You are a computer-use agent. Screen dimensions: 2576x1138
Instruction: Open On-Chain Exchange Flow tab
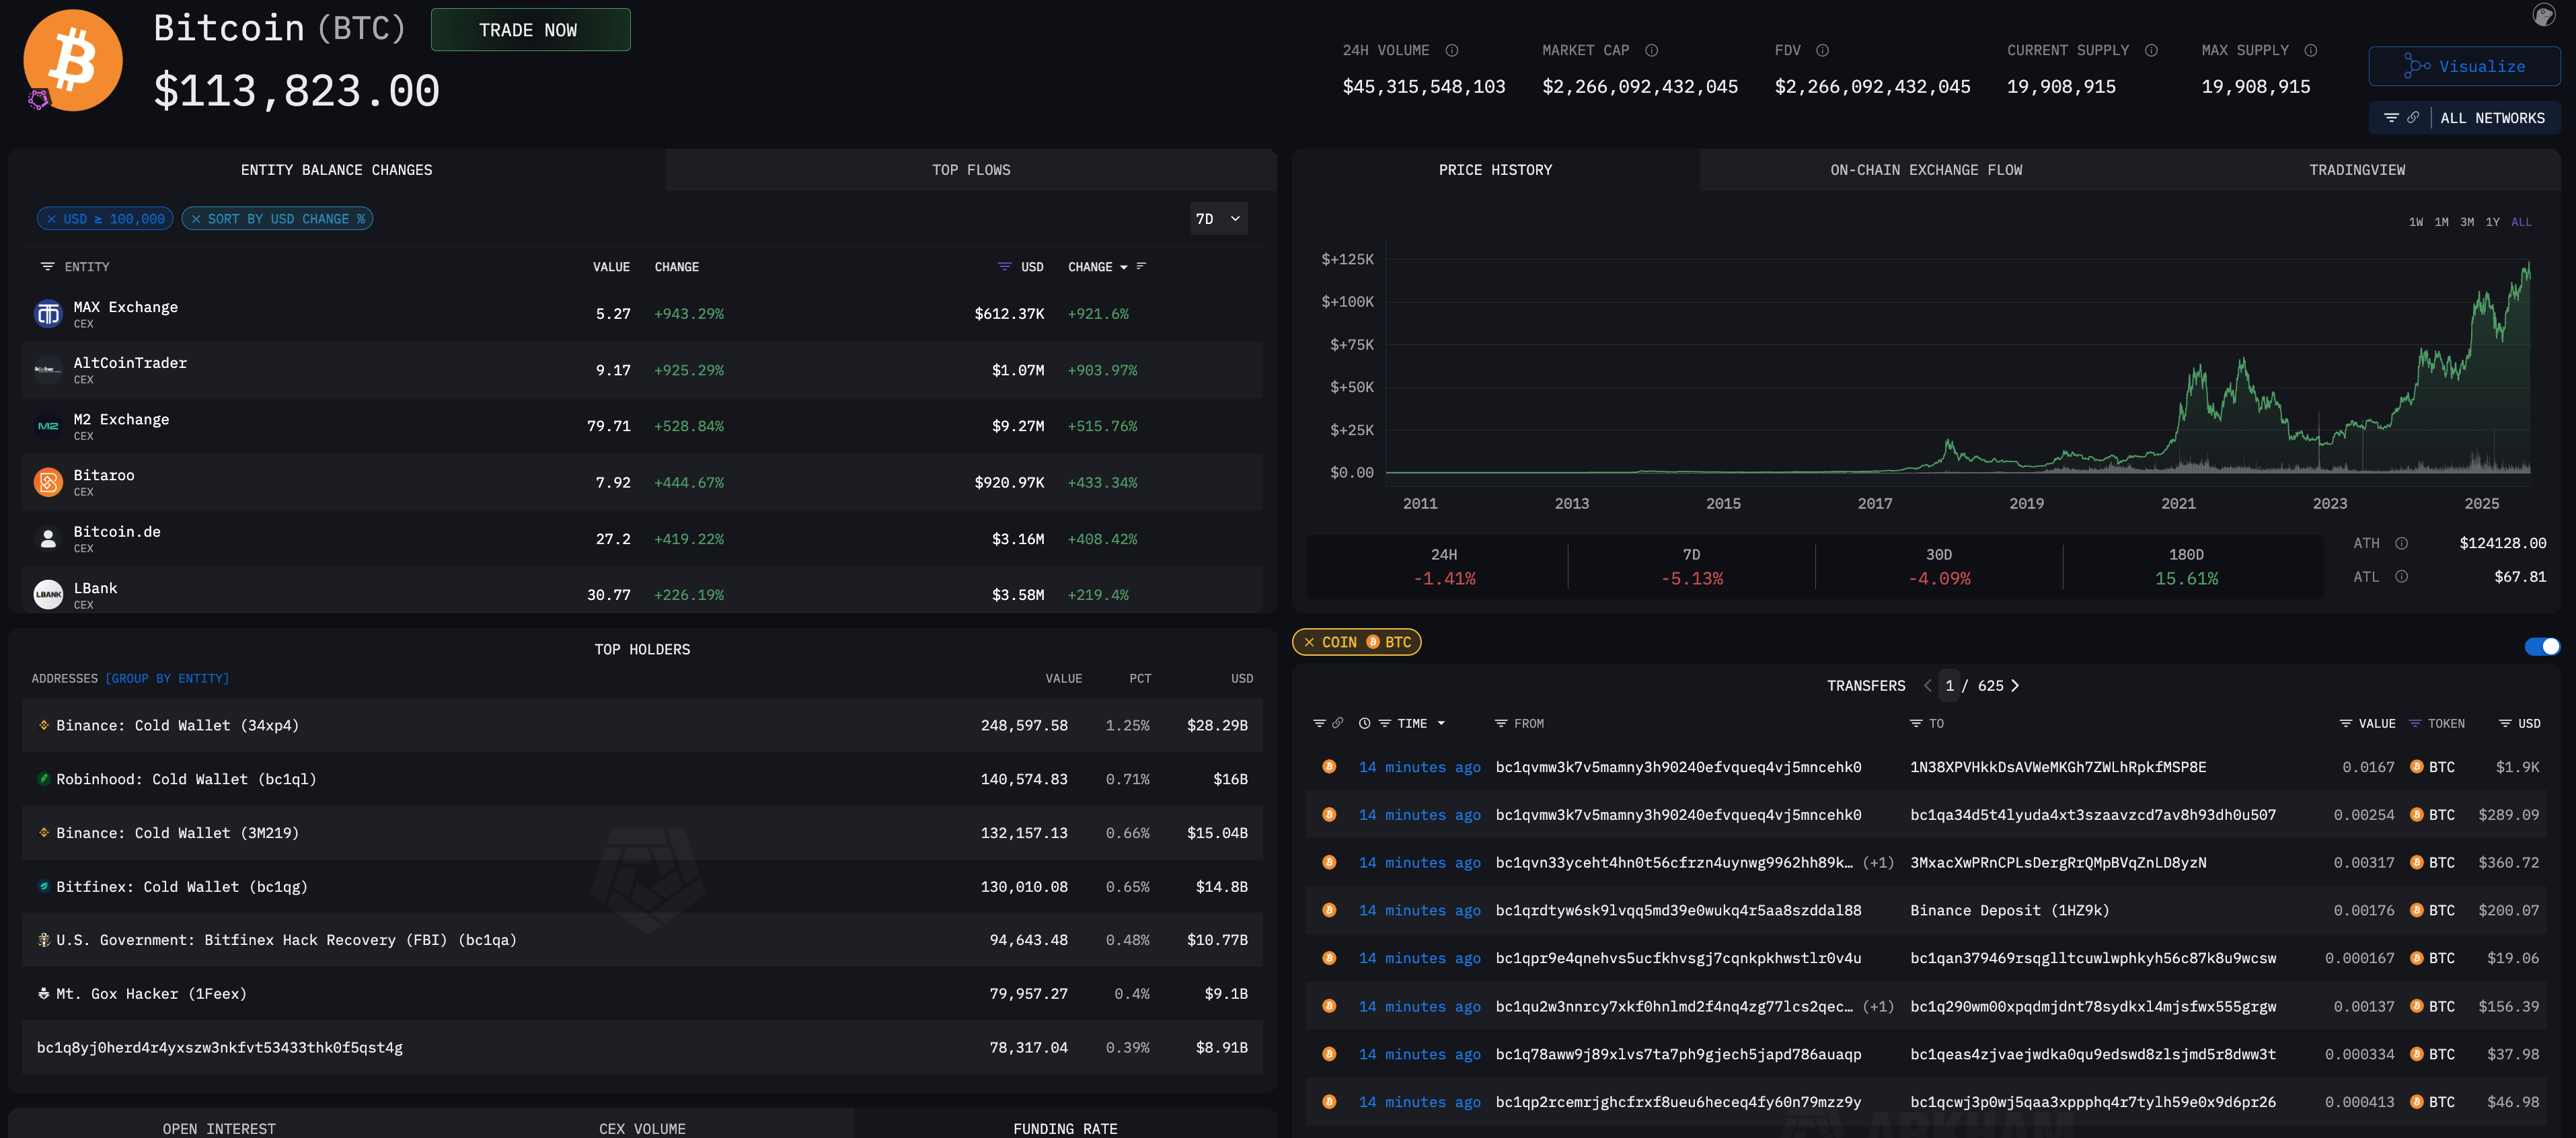1926,170
